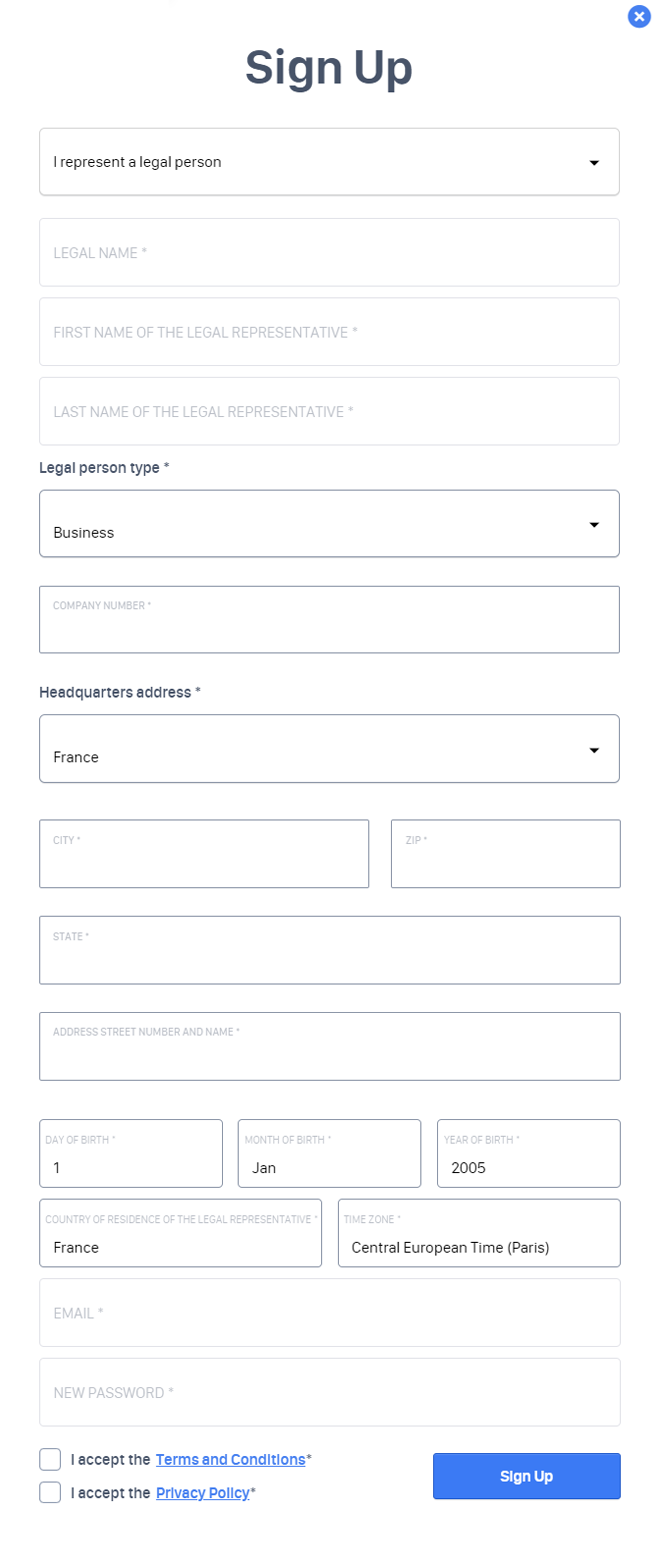The image size is (658, 1541).
Task: Focus the Email input field
Action: tap(329, 1313)
